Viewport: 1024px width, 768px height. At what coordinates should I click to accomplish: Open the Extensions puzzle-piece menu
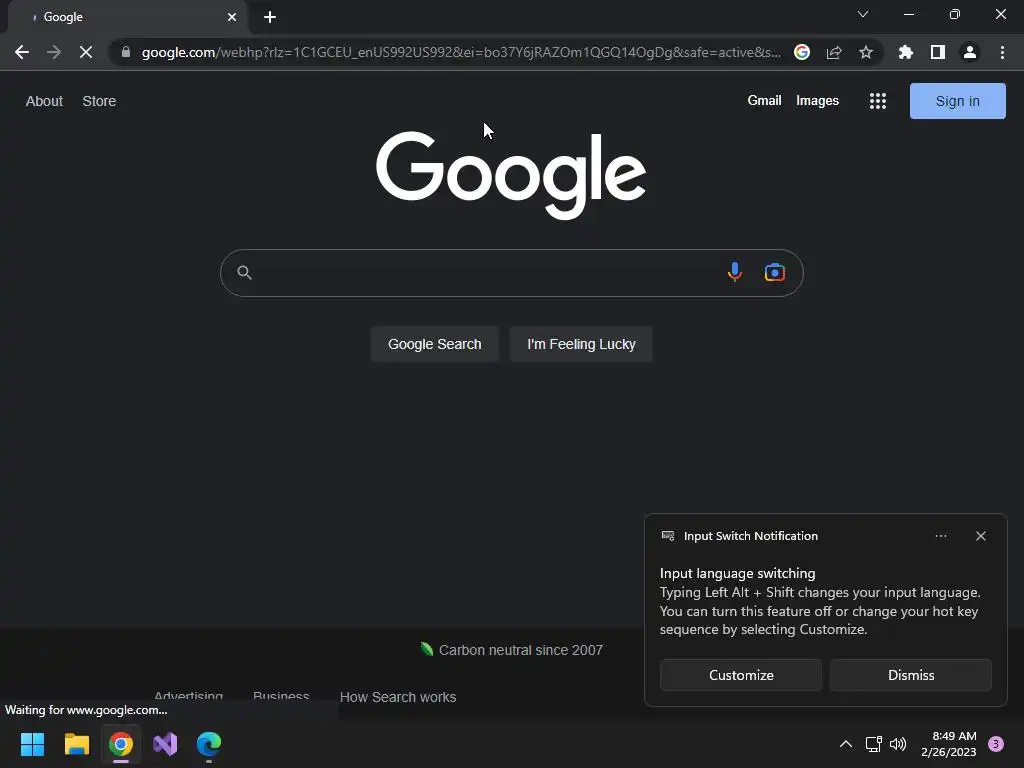coord(906,52)
